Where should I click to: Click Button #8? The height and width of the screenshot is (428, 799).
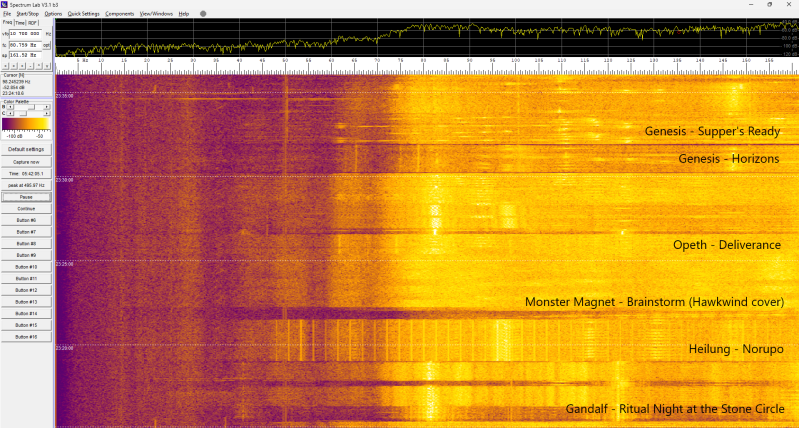click(x=26, y=244)
